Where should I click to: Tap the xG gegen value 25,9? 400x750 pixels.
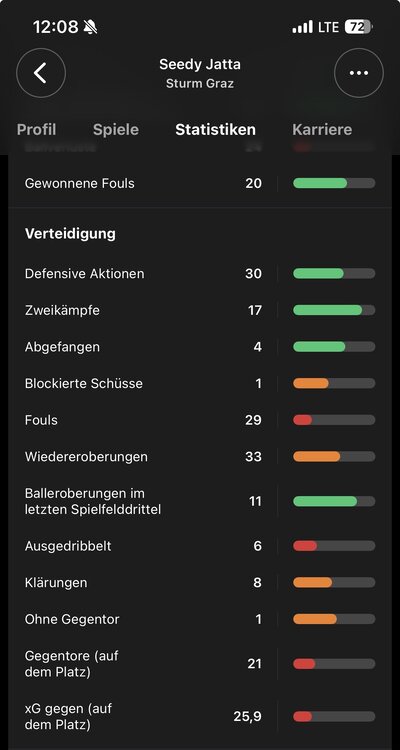tap(248, 717)
